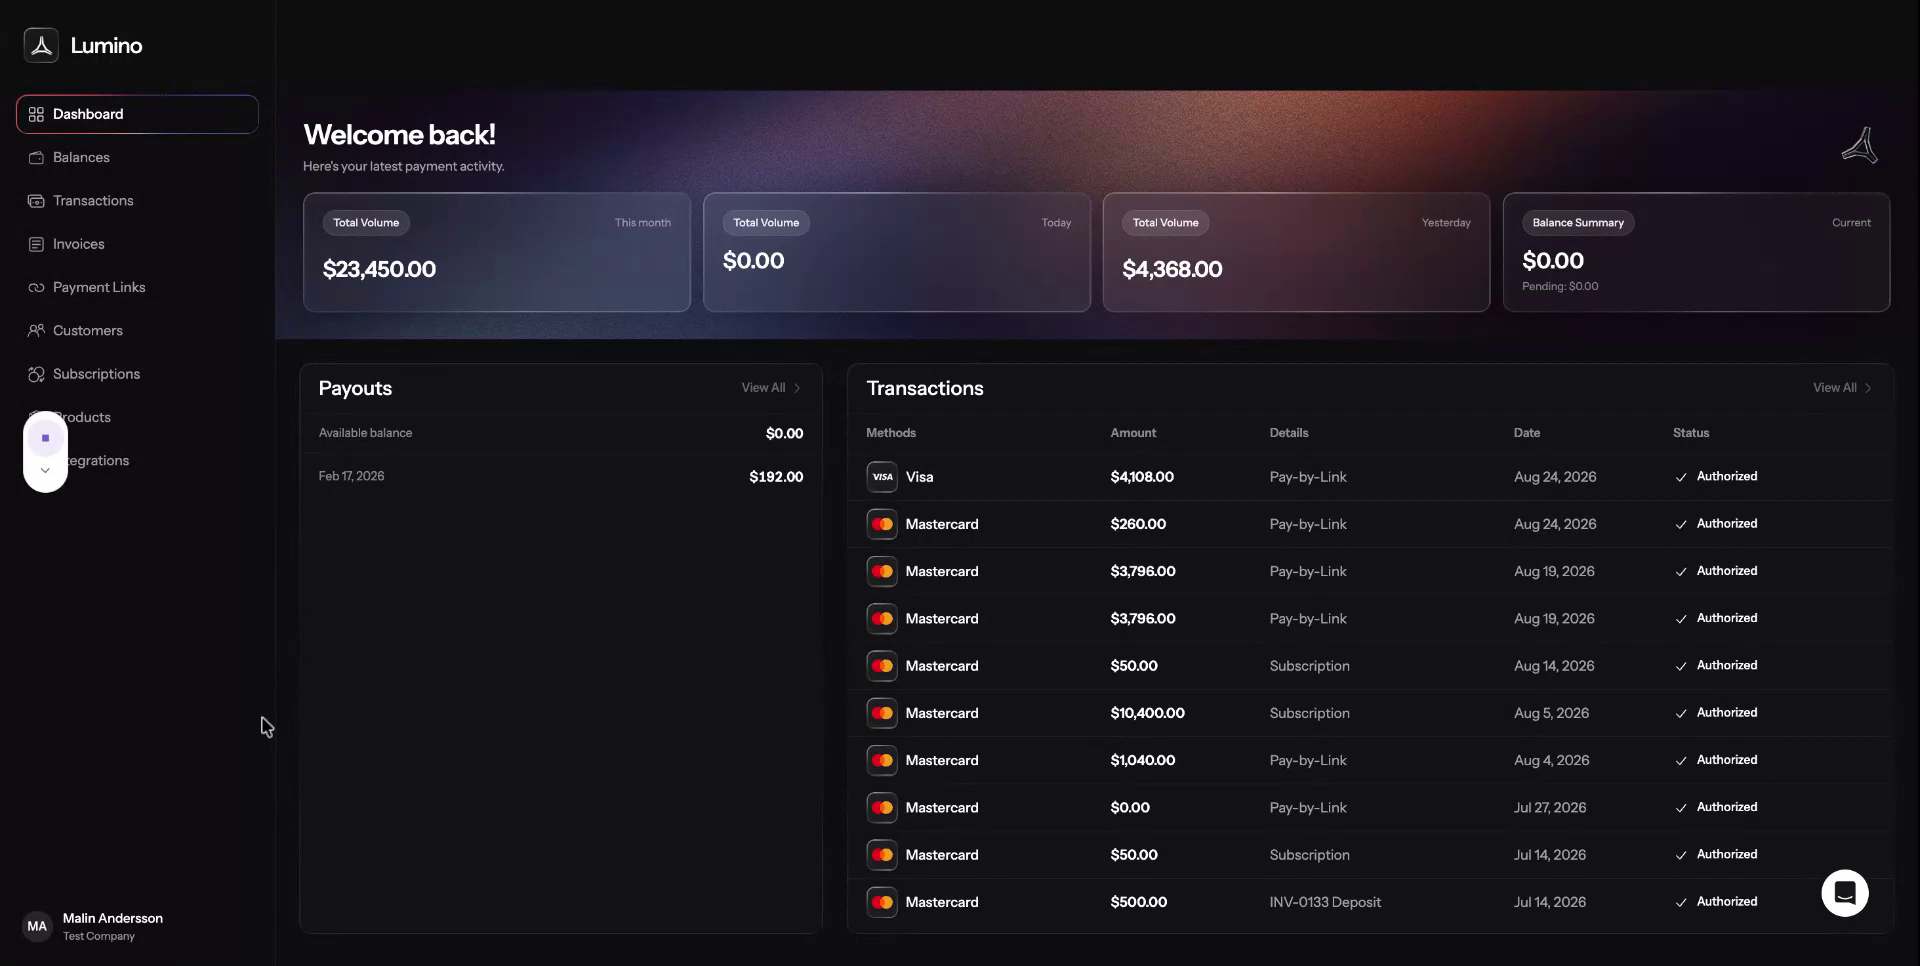Expand the floating widget down chevron
The width and height of the screenshot is (1920, 966).
(x=45, y=470)
